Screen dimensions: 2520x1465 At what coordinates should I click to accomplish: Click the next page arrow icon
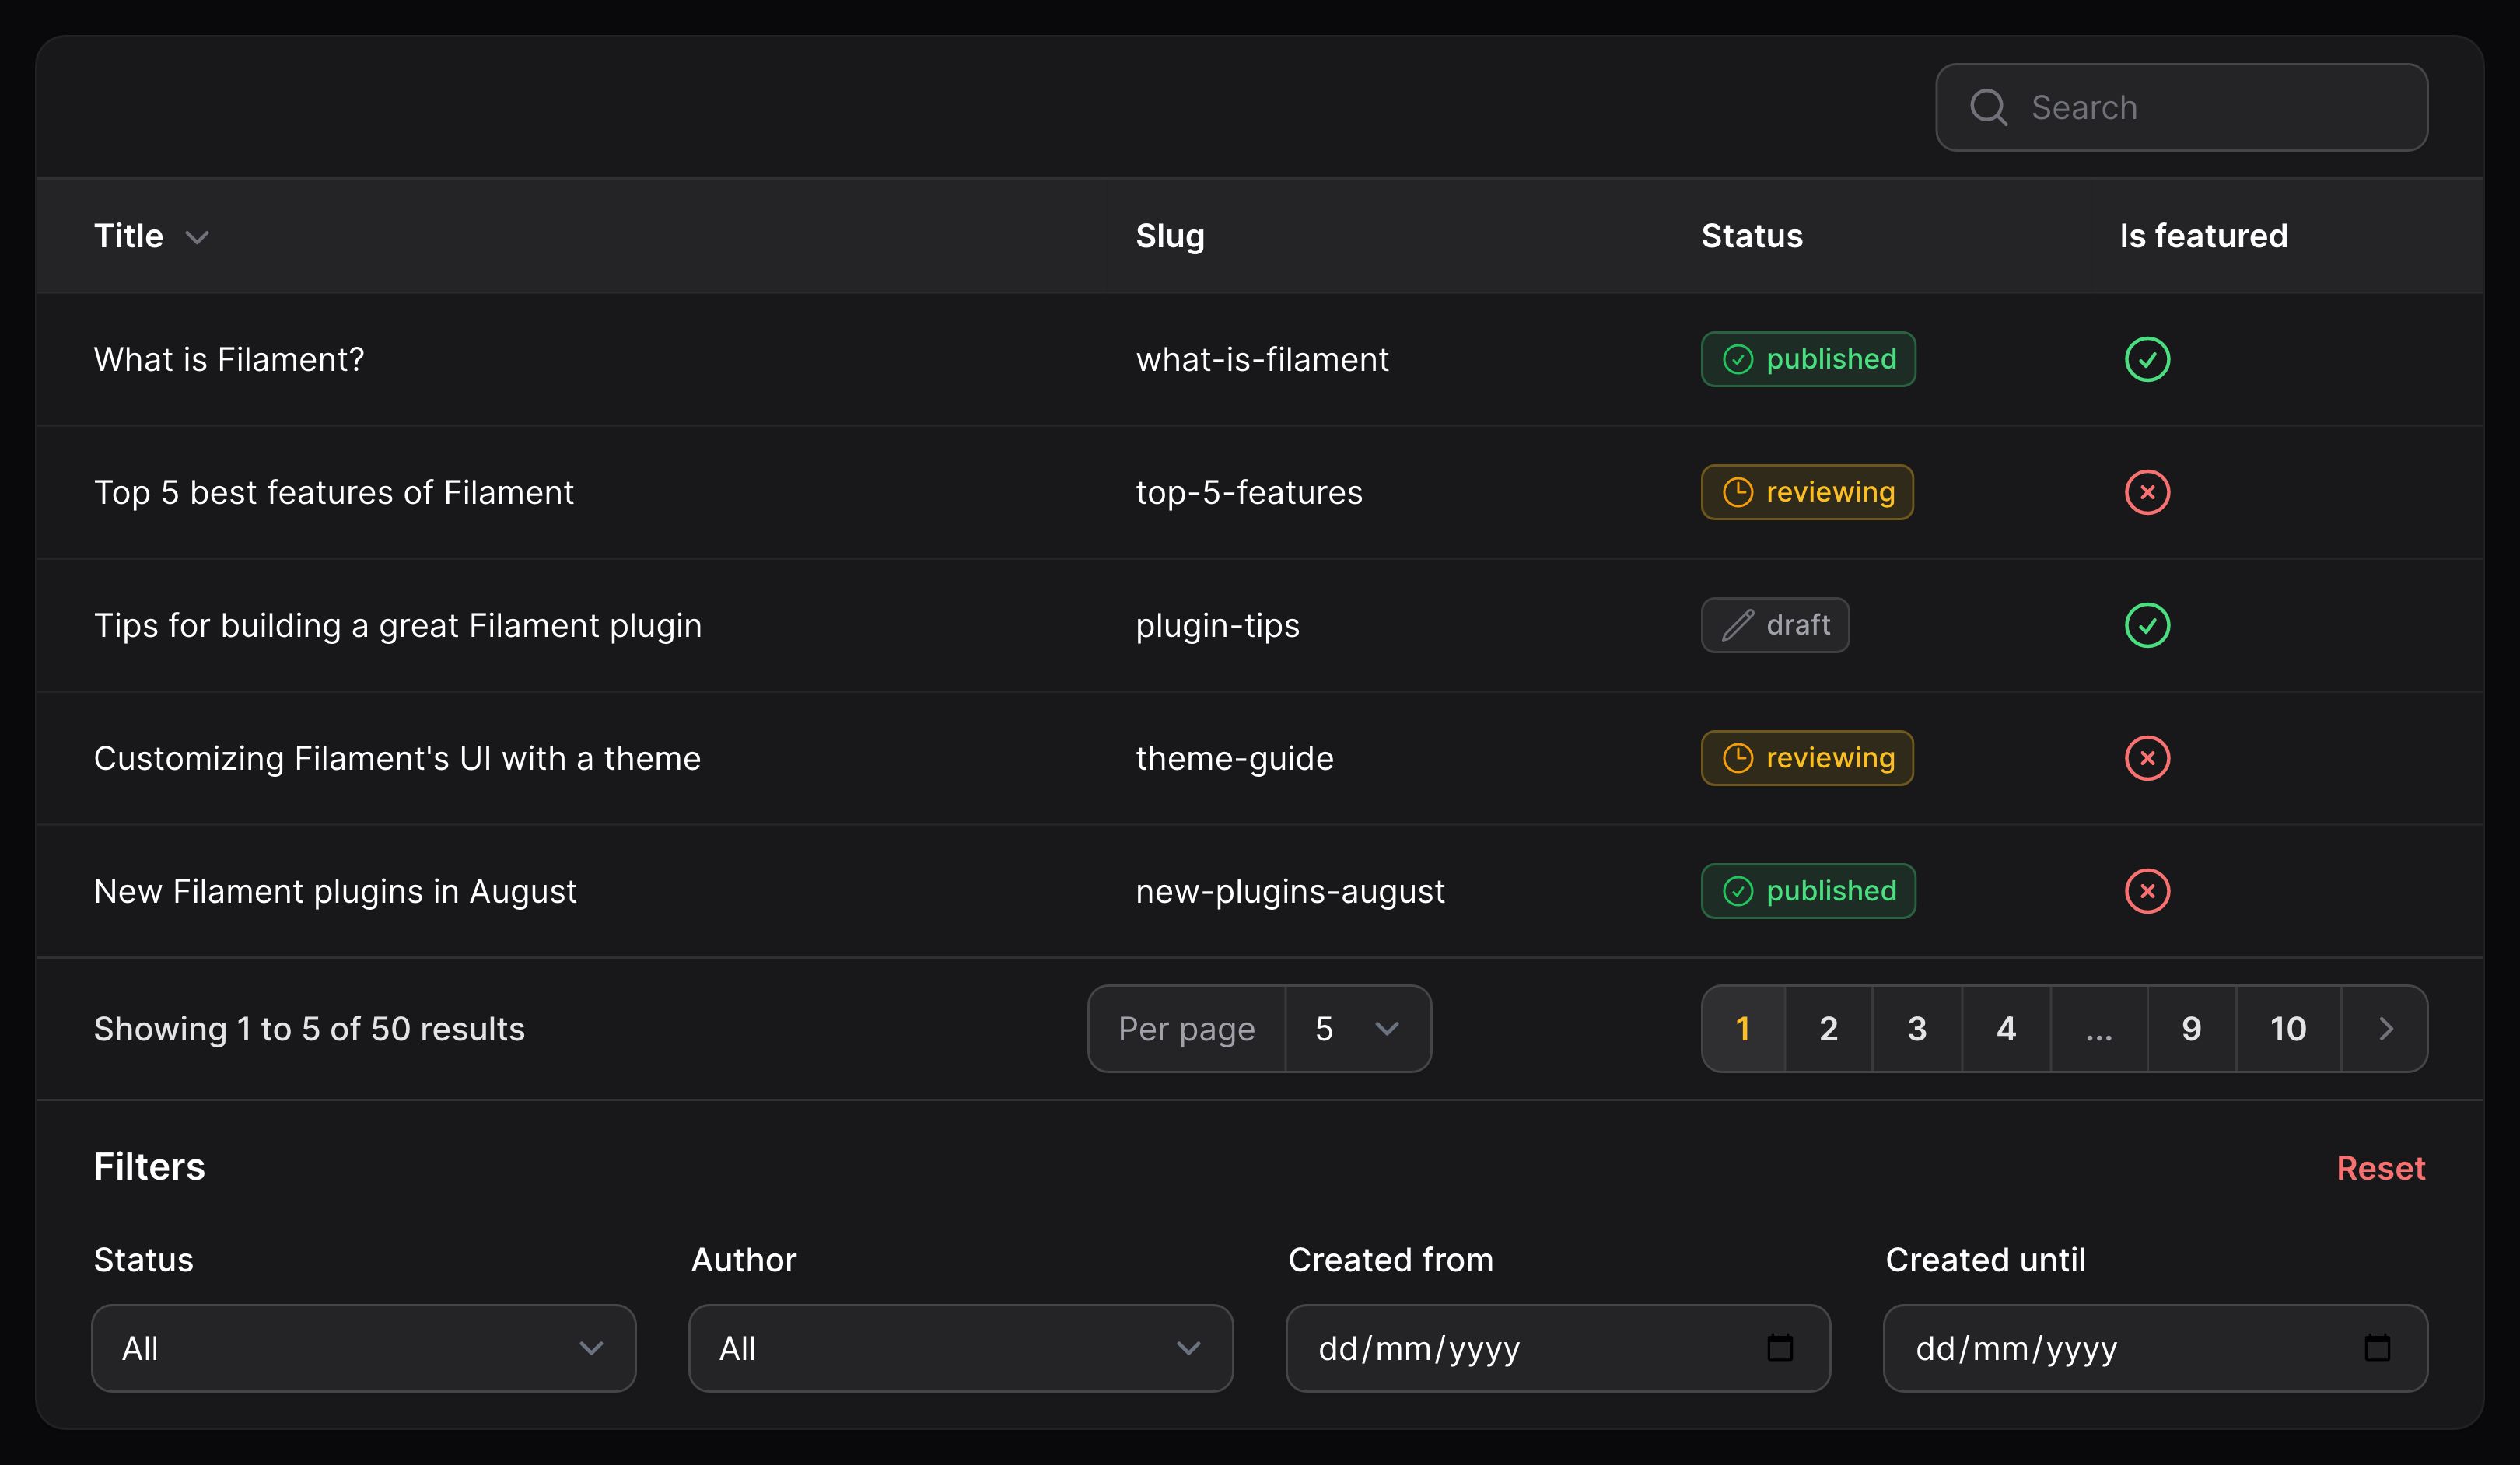point(2385,1029)
